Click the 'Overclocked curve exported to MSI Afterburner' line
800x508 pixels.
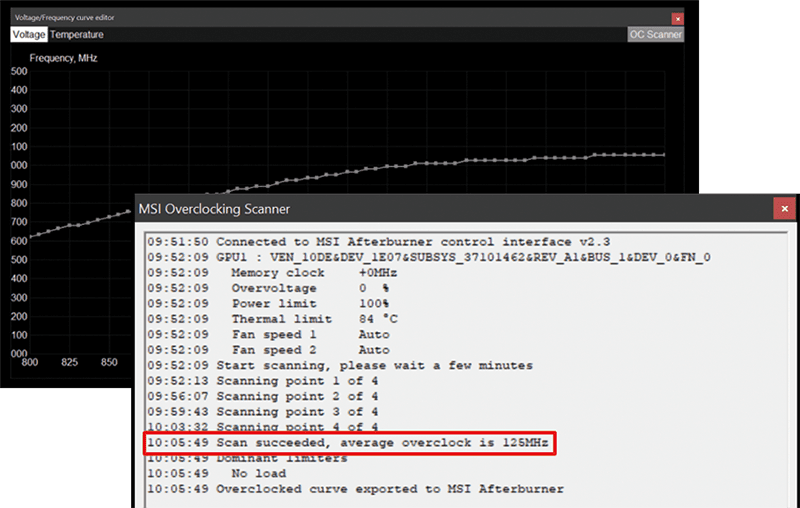(356, 489)
